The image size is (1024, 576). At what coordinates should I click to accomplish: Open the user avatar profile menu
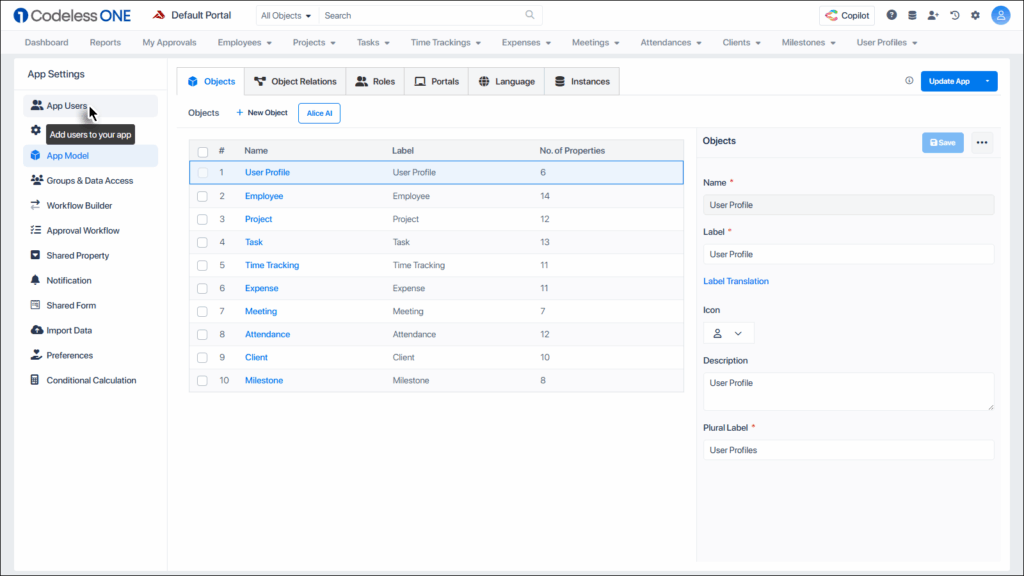pos(1000,15)
